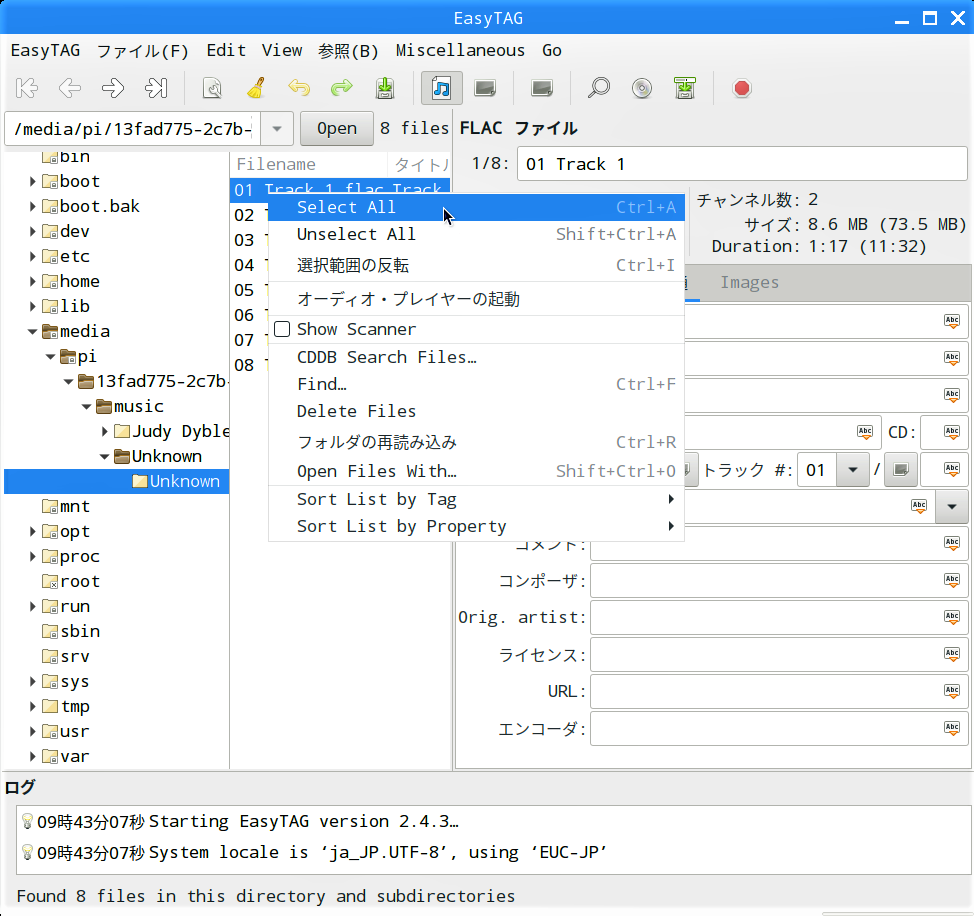974x916 pixels.
Task: Click the broom remove tags icon
Action: click(x=256, y=88)
